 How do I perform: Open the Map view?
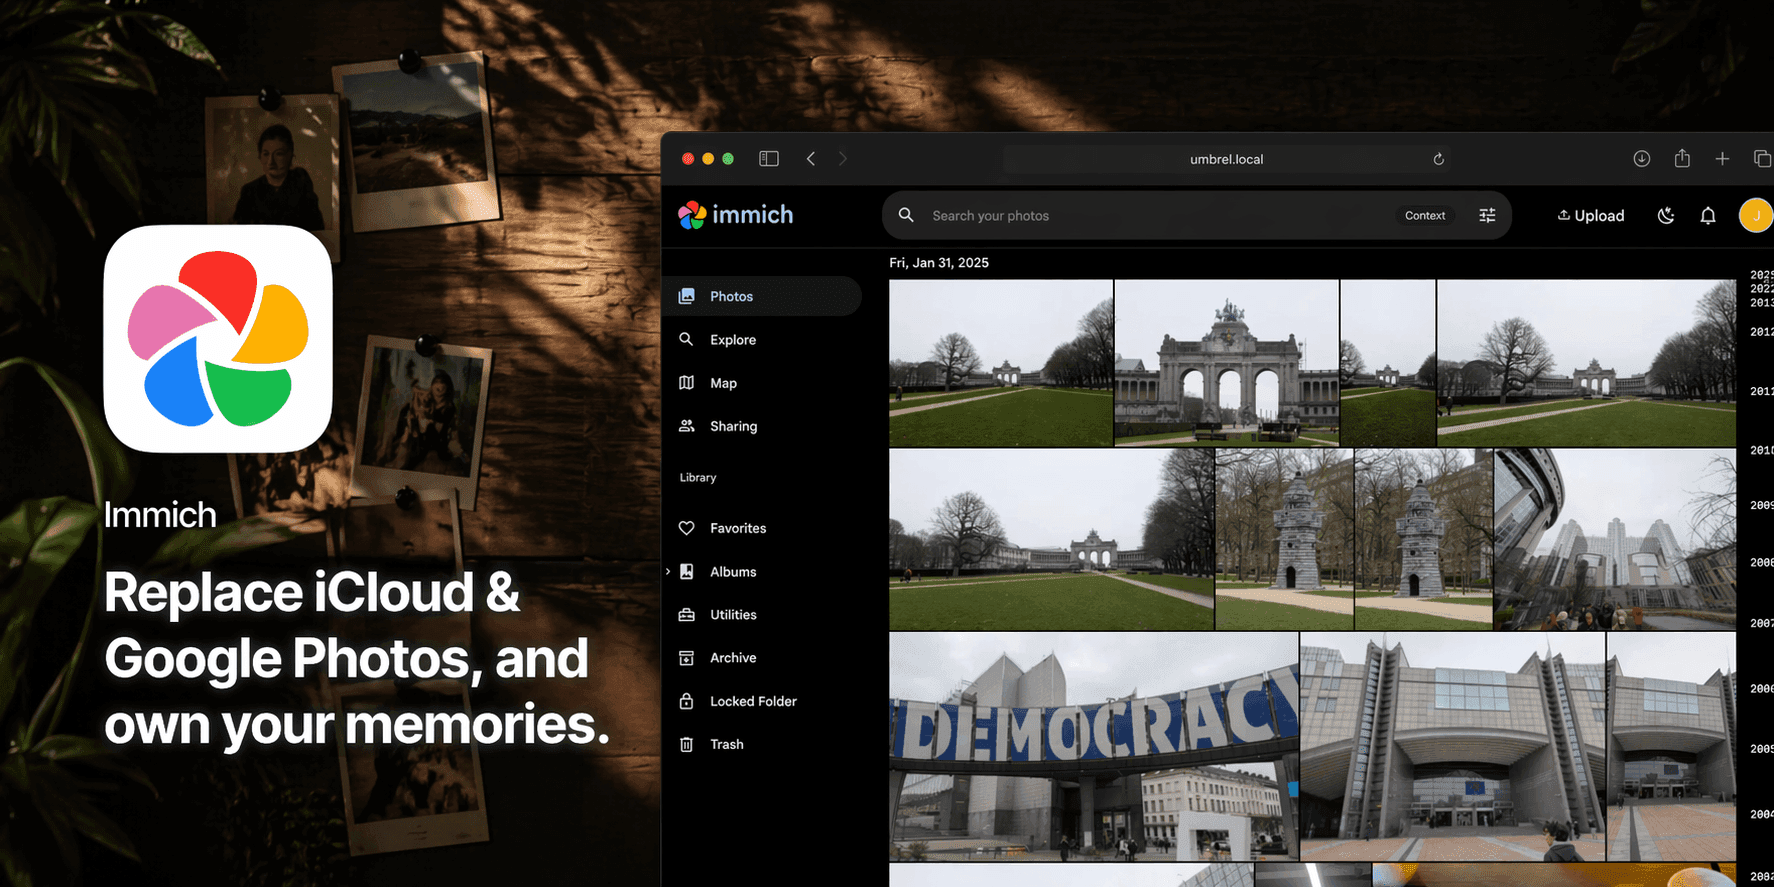click(762, 383)
